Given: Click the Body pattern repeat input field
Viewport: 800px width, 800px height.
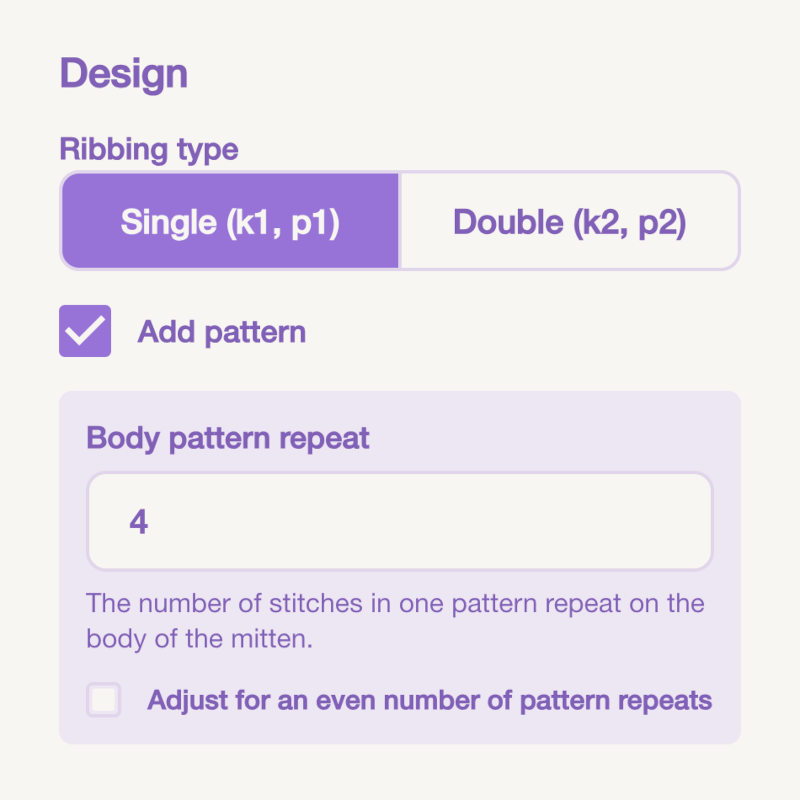Looking at the screenshot, I should pyautogui.click(x=400, y=520).
